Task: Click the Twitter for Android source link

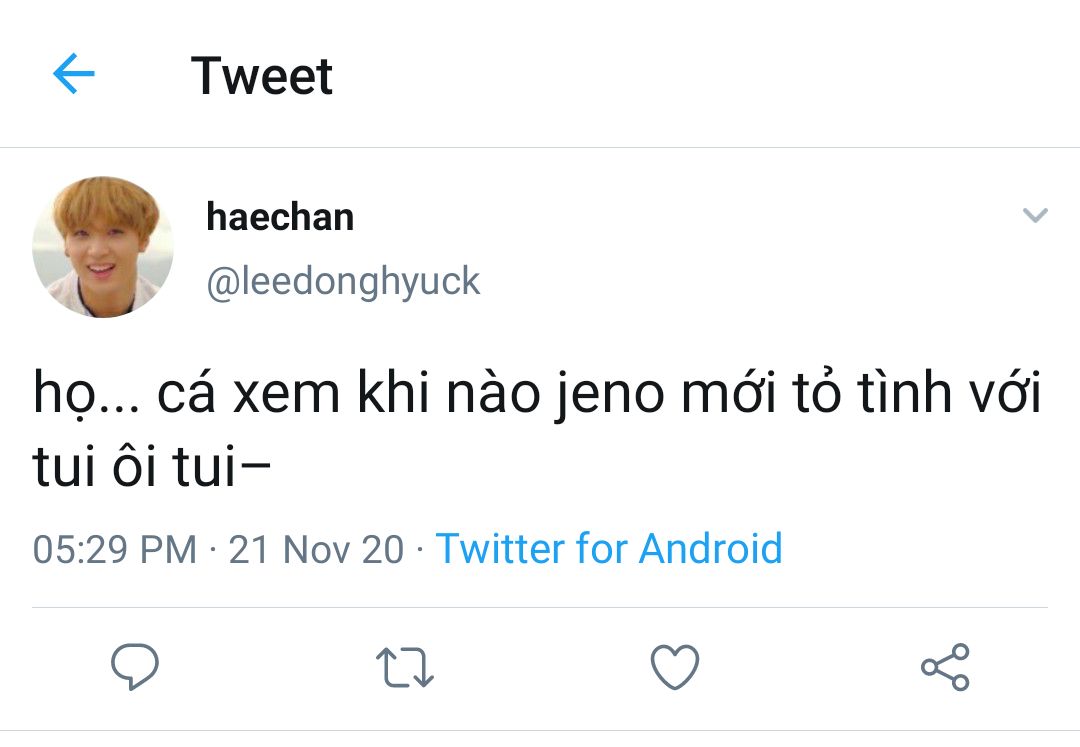Action: (x=608, y=549)
